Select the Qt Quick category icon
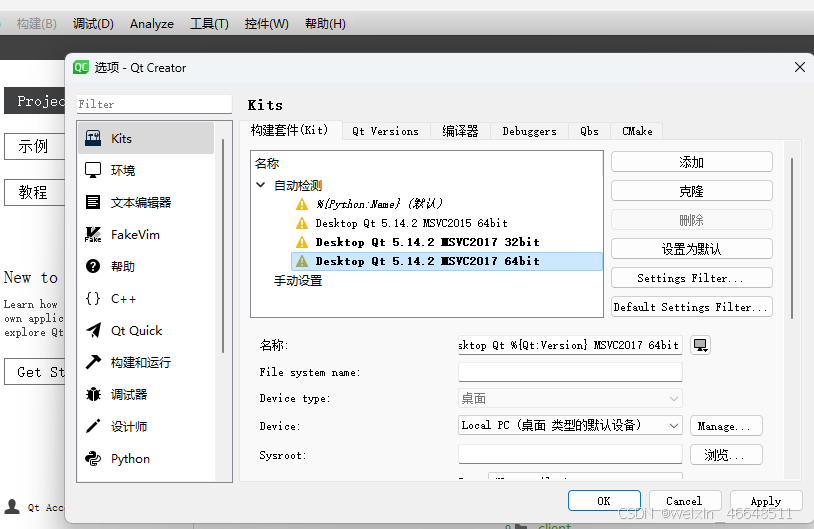The image size is (814, 529). tap(93, 330)
